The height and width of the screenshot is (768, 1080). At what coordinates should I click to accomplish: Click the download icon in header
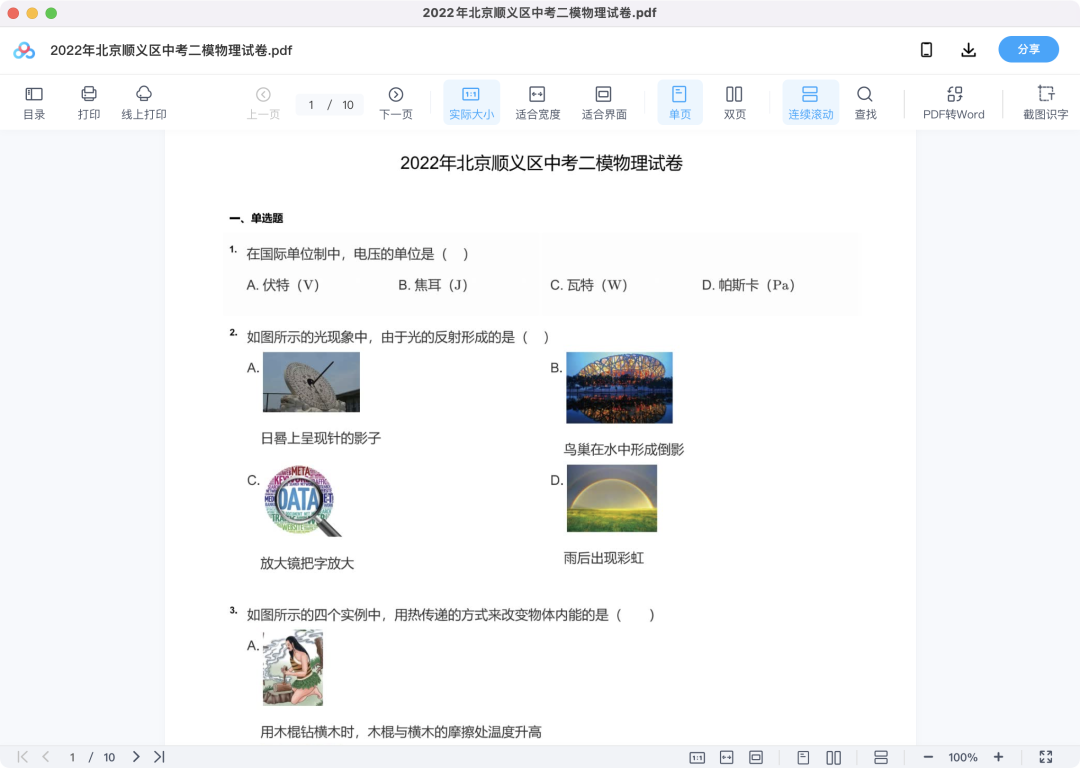968,50
